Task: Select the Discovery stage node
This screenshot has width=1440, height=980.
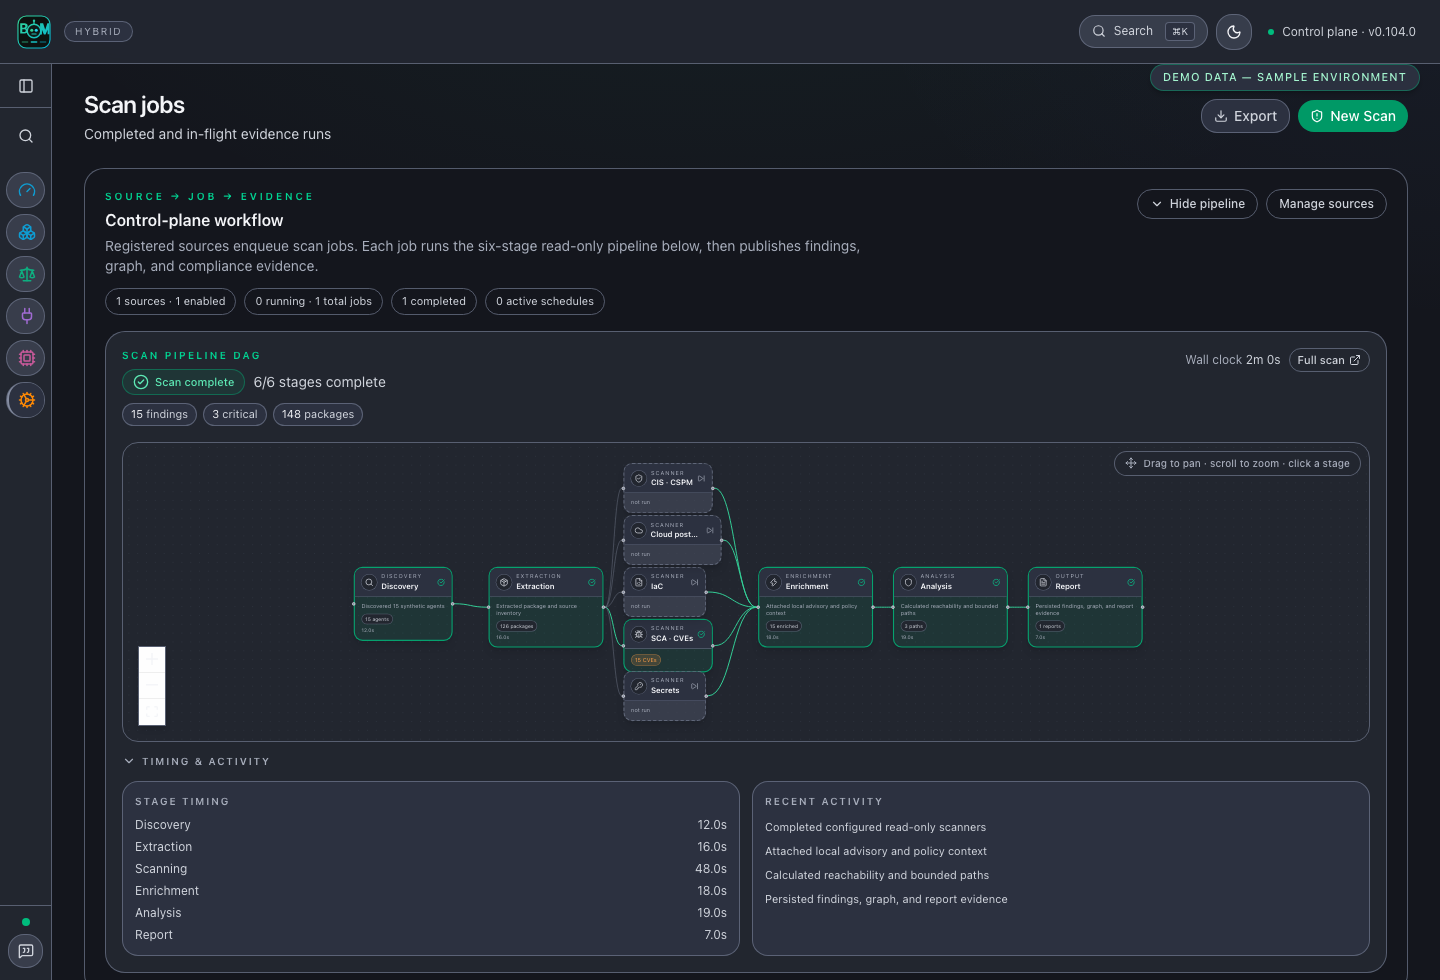Action: (403, 604)
